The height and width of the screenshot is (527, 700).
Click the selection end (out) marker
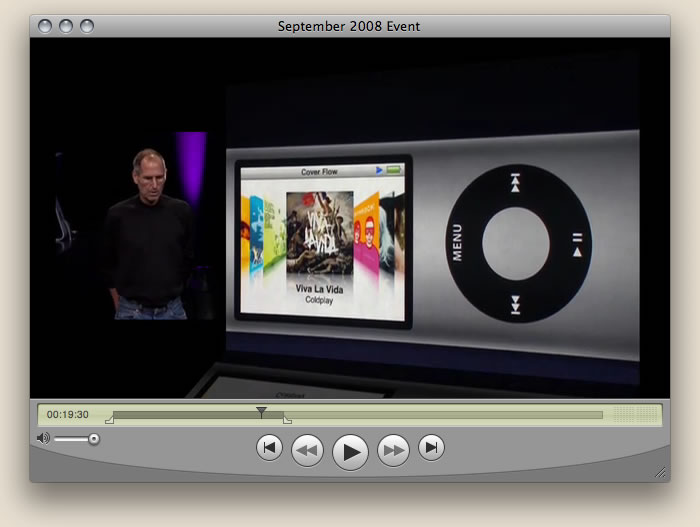288,419
